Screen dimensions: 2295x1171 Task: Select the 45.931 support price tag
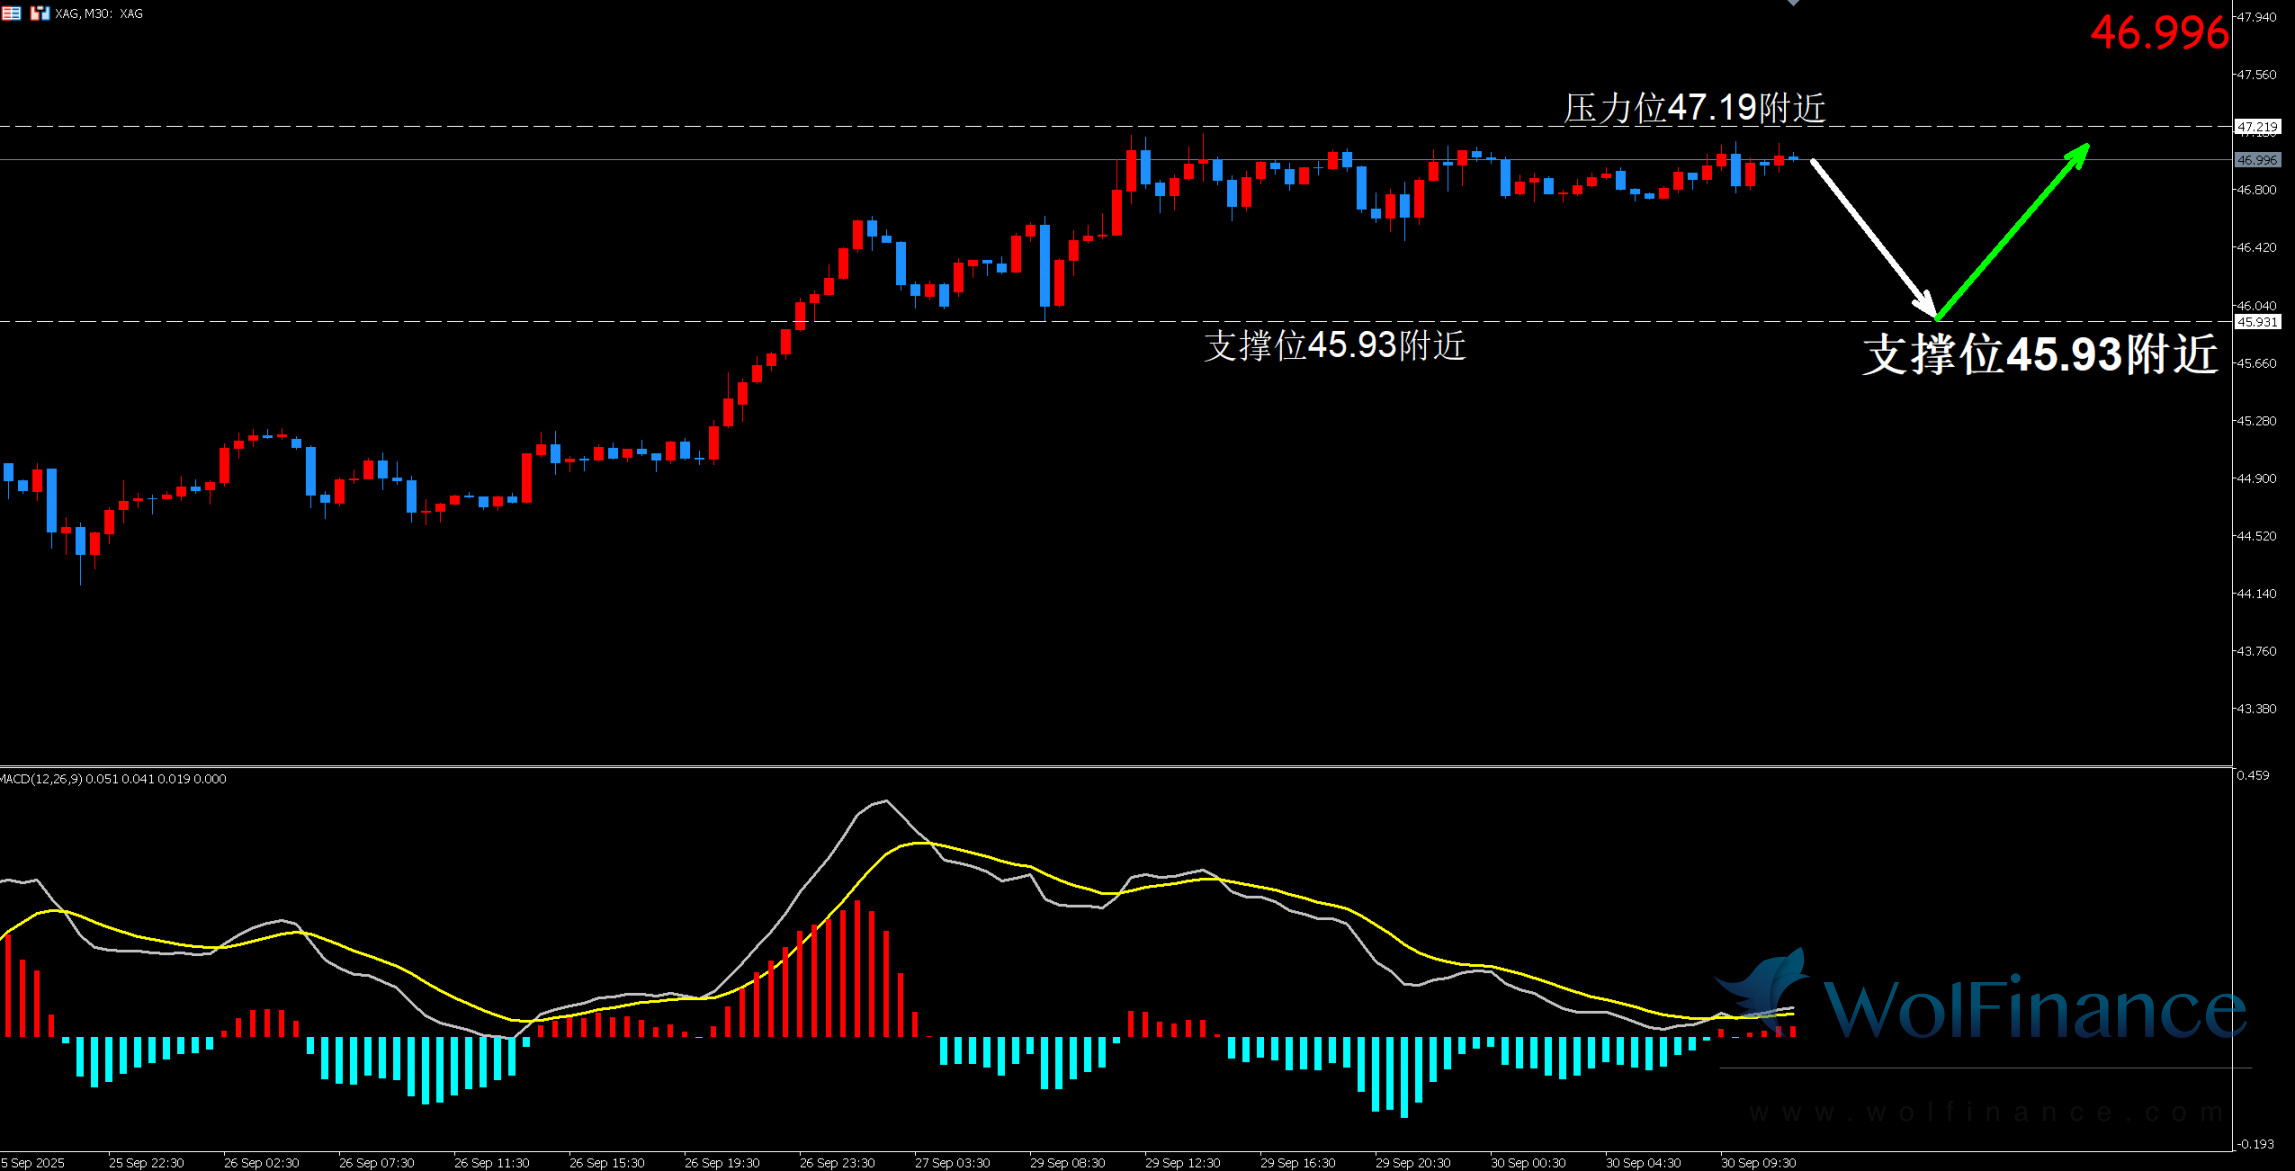[x=2257, y=322]
